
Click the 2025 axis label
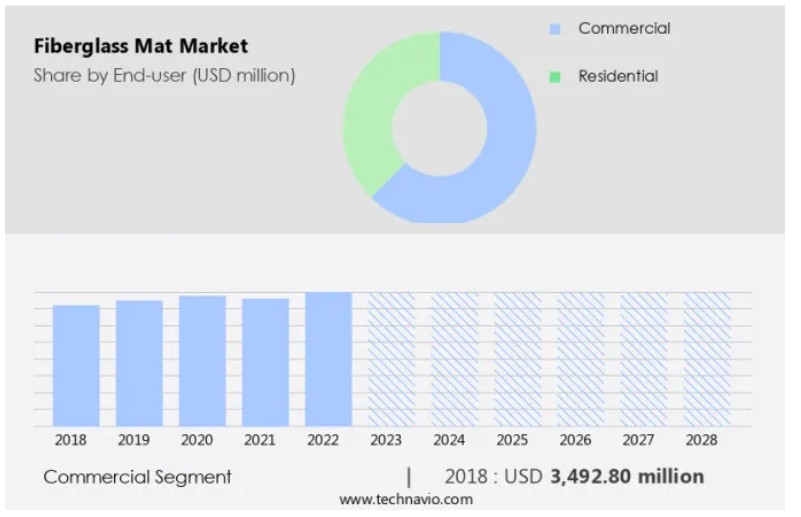[x=512, y=440]
